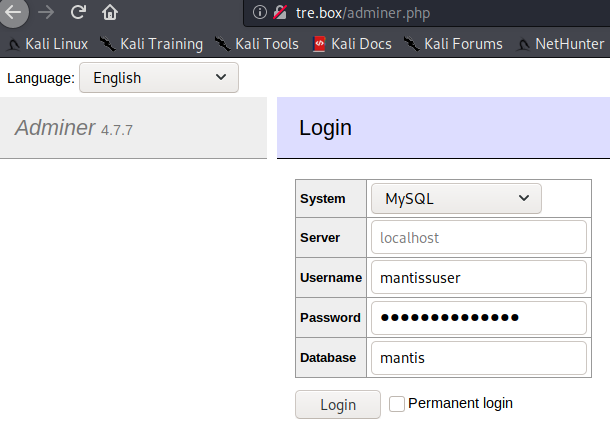Reload the current page
Image resolution: width=610 pixels, height=440 pixels.
[77, 13]
